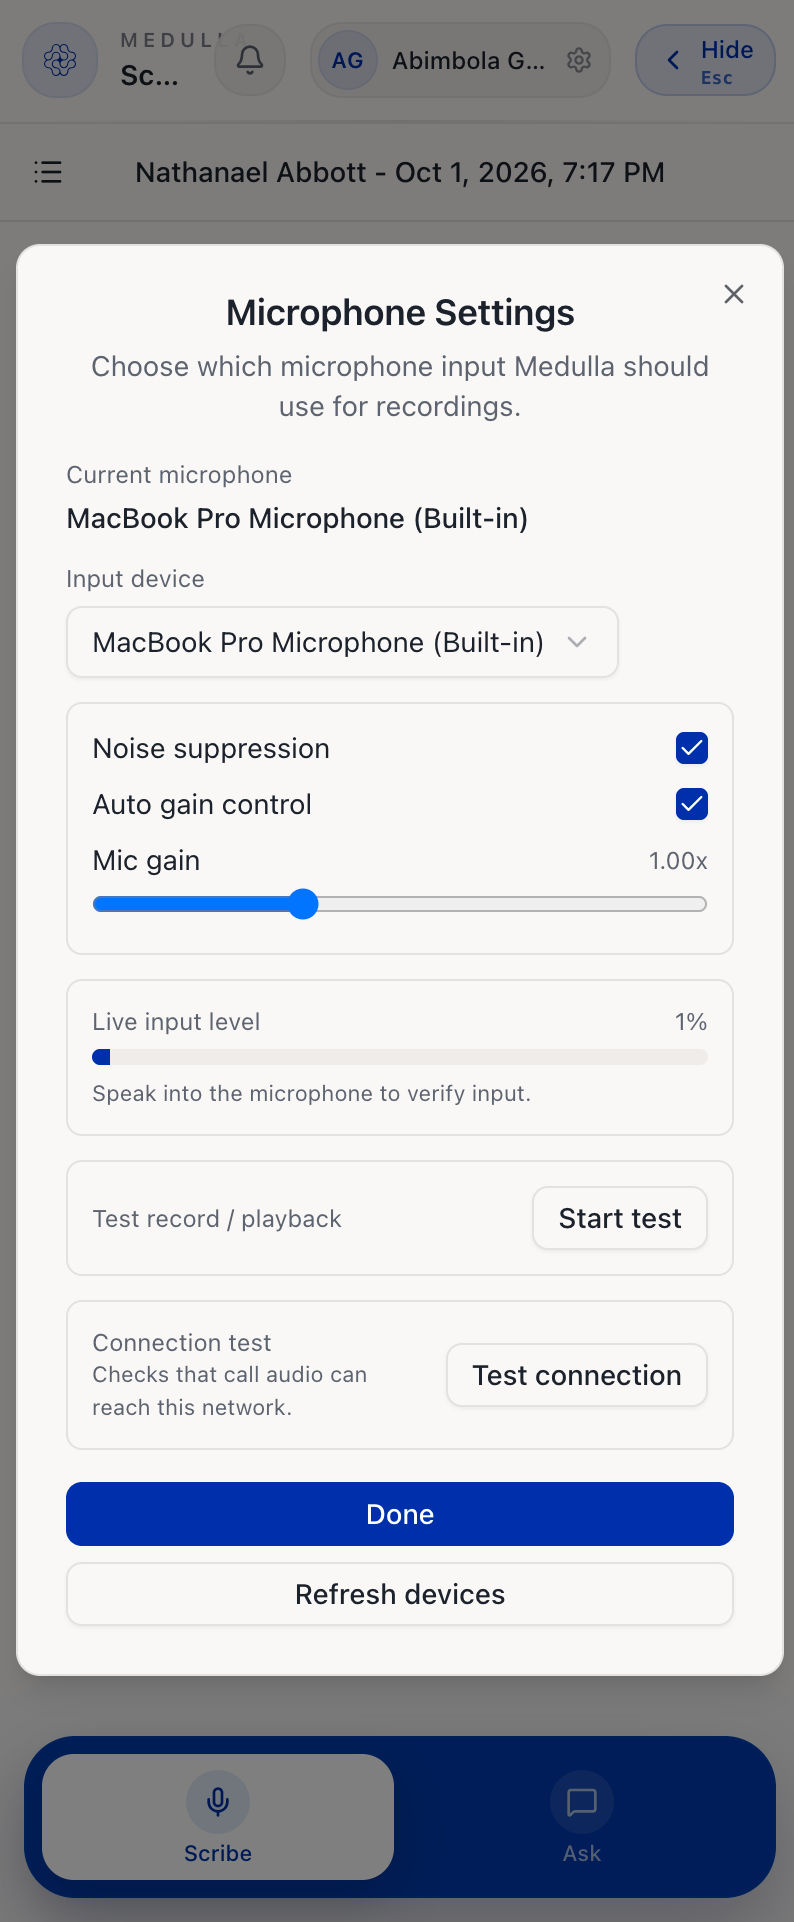Click the Ask chat bubble icon

point(582,1802)
